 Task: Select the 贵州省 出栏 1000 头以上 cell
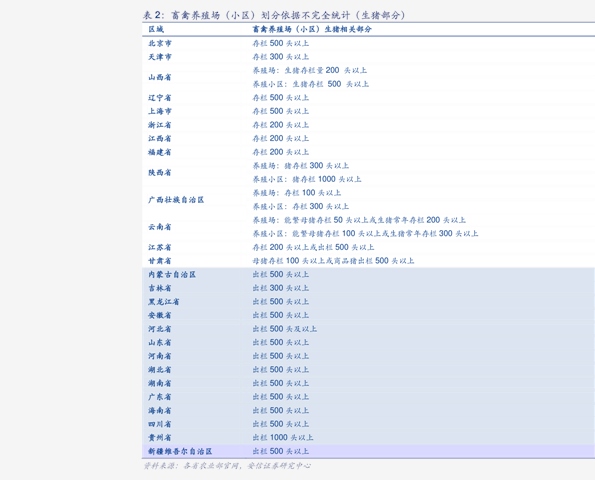pos(283,438)
